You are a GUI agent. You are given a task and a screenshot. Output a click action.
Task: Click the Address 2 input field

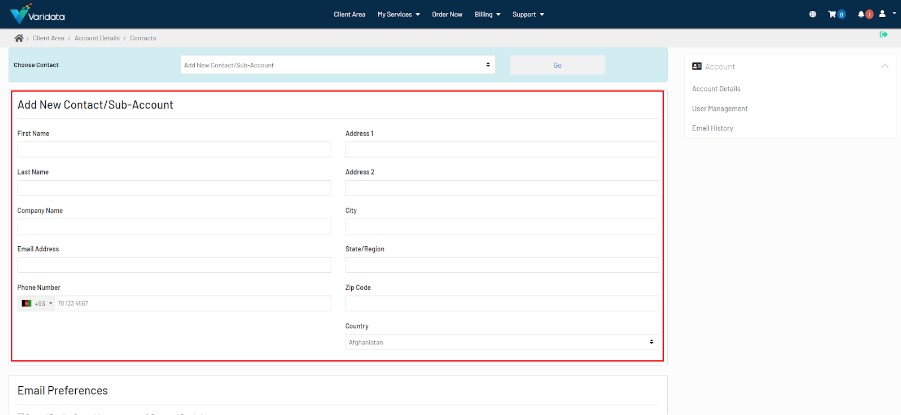click(502, 188)
